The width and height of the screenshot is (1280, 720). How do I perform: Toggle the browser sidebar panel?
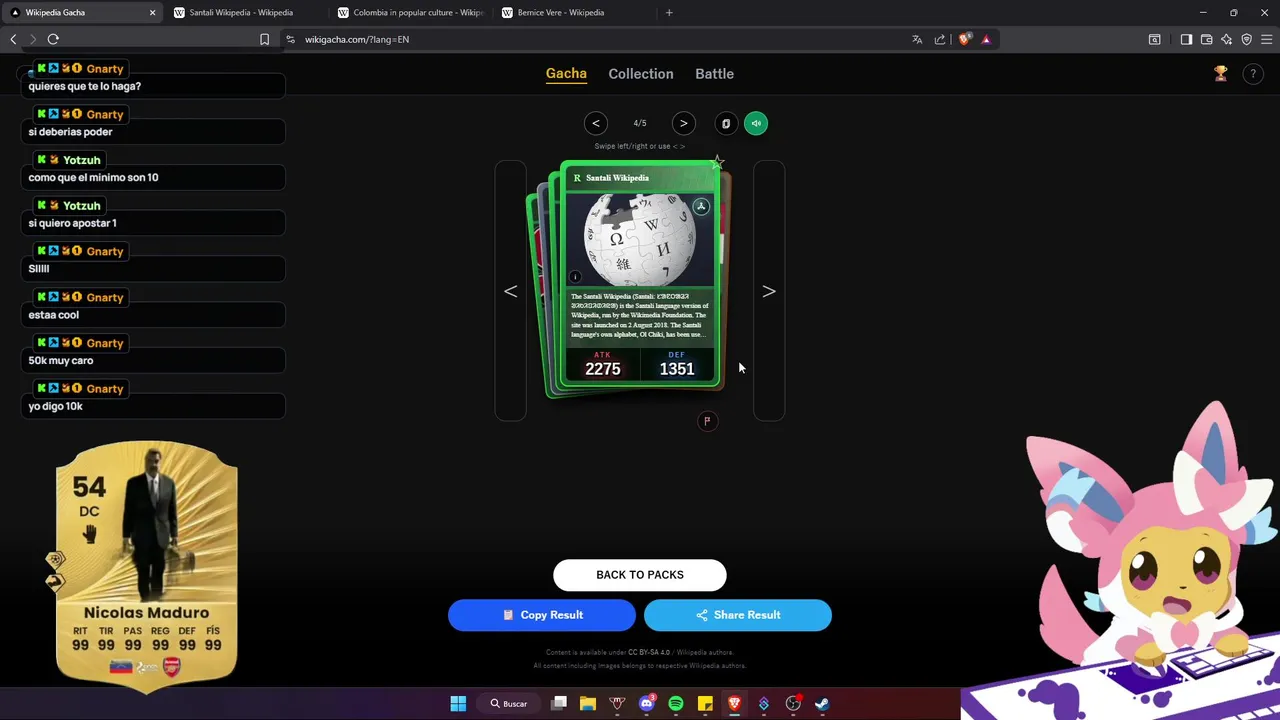click(1186, 39)
